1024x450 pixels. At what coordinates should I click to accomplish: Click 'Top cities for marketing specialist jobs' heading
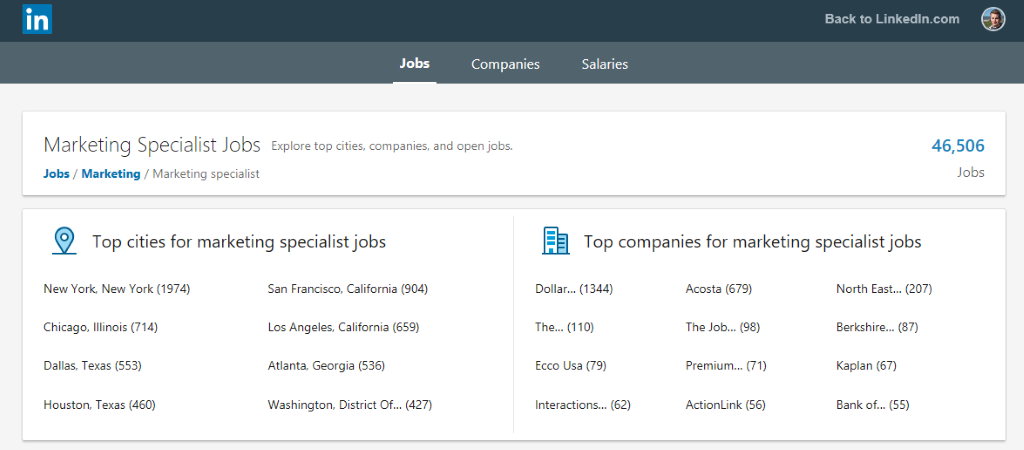[x=239, y=242]
